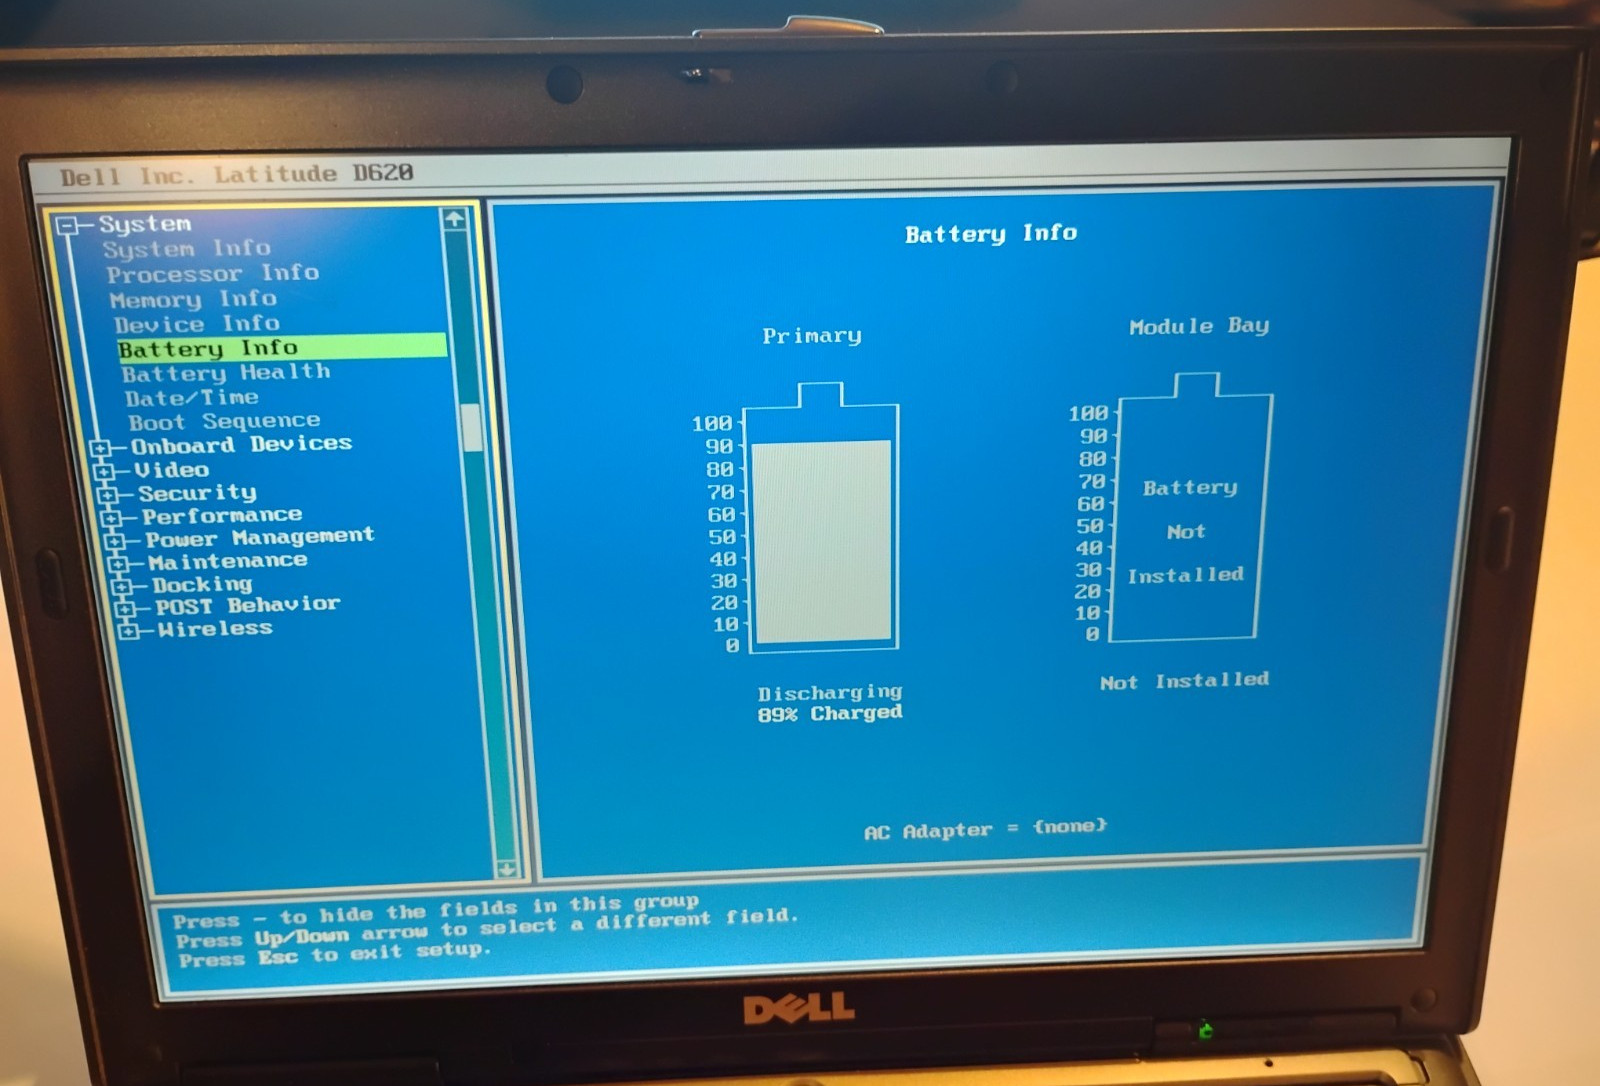The height and width of the screenshot is (1086, 1600).
Task: Click the Primary battery charge gauge
Action: coord(822,518)
